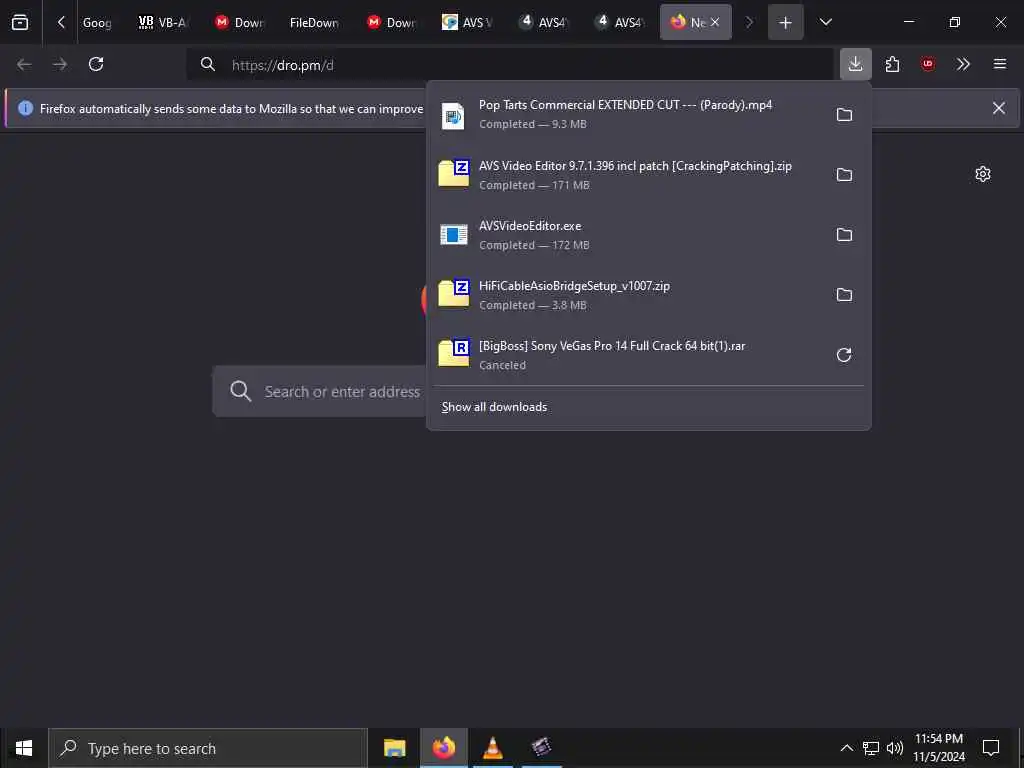1024x768 pixels.
Task: Click the Type here to search box
Action: click(208, 748)
